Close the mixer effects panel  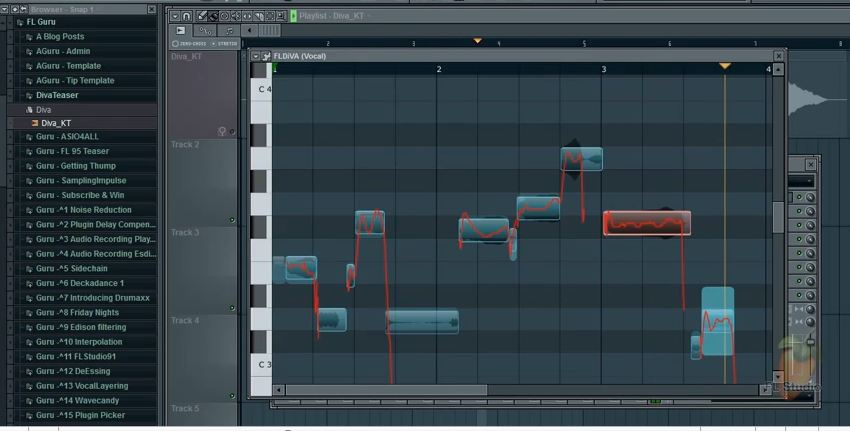(810, 164)
